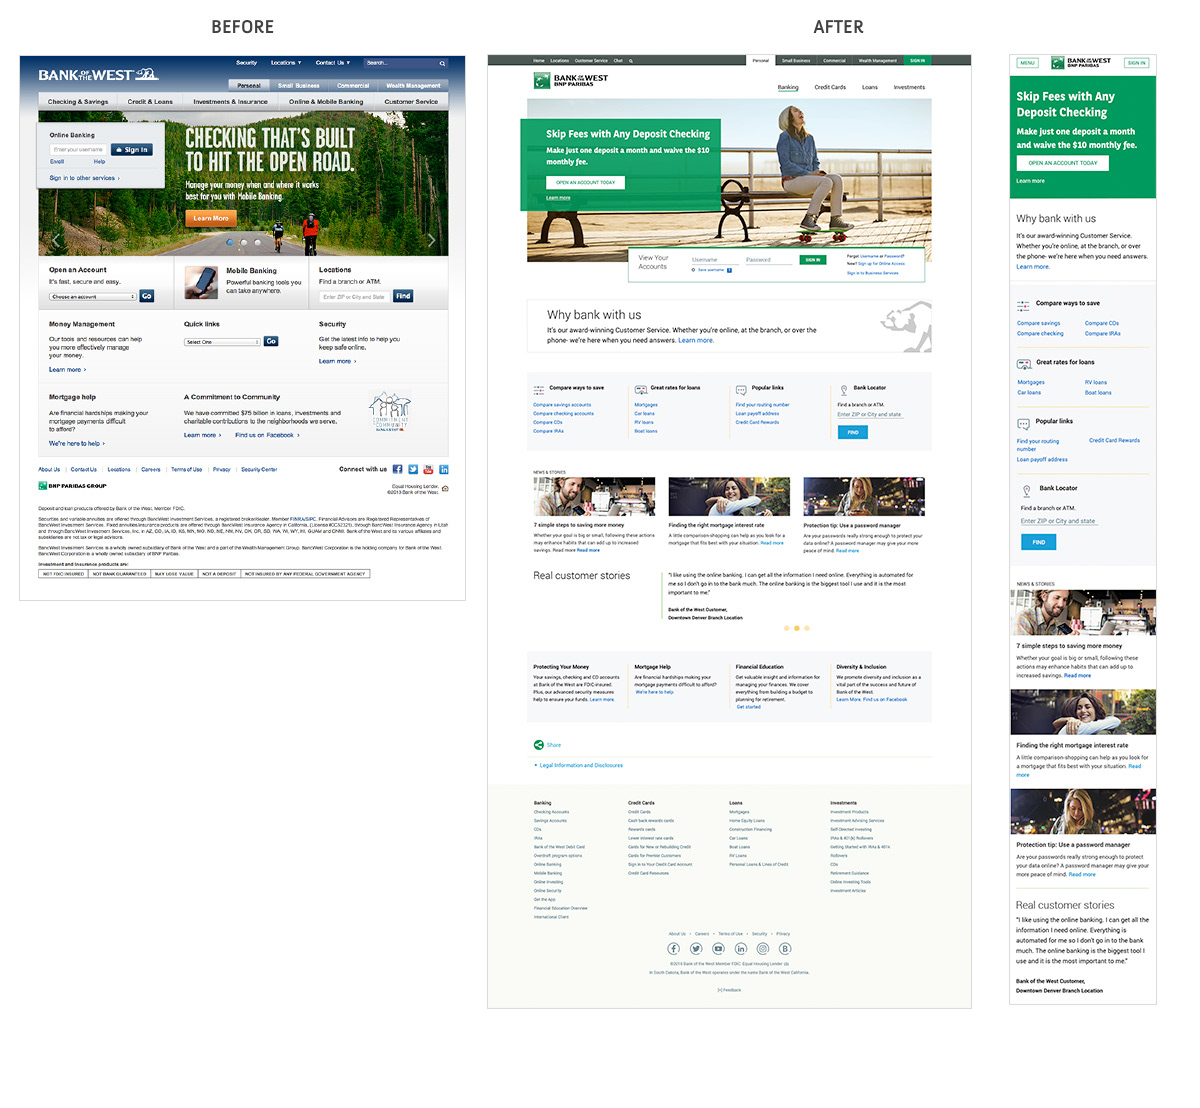
Task: Click Sign In button in Before Online Banking box
Action: click(131, 150)
